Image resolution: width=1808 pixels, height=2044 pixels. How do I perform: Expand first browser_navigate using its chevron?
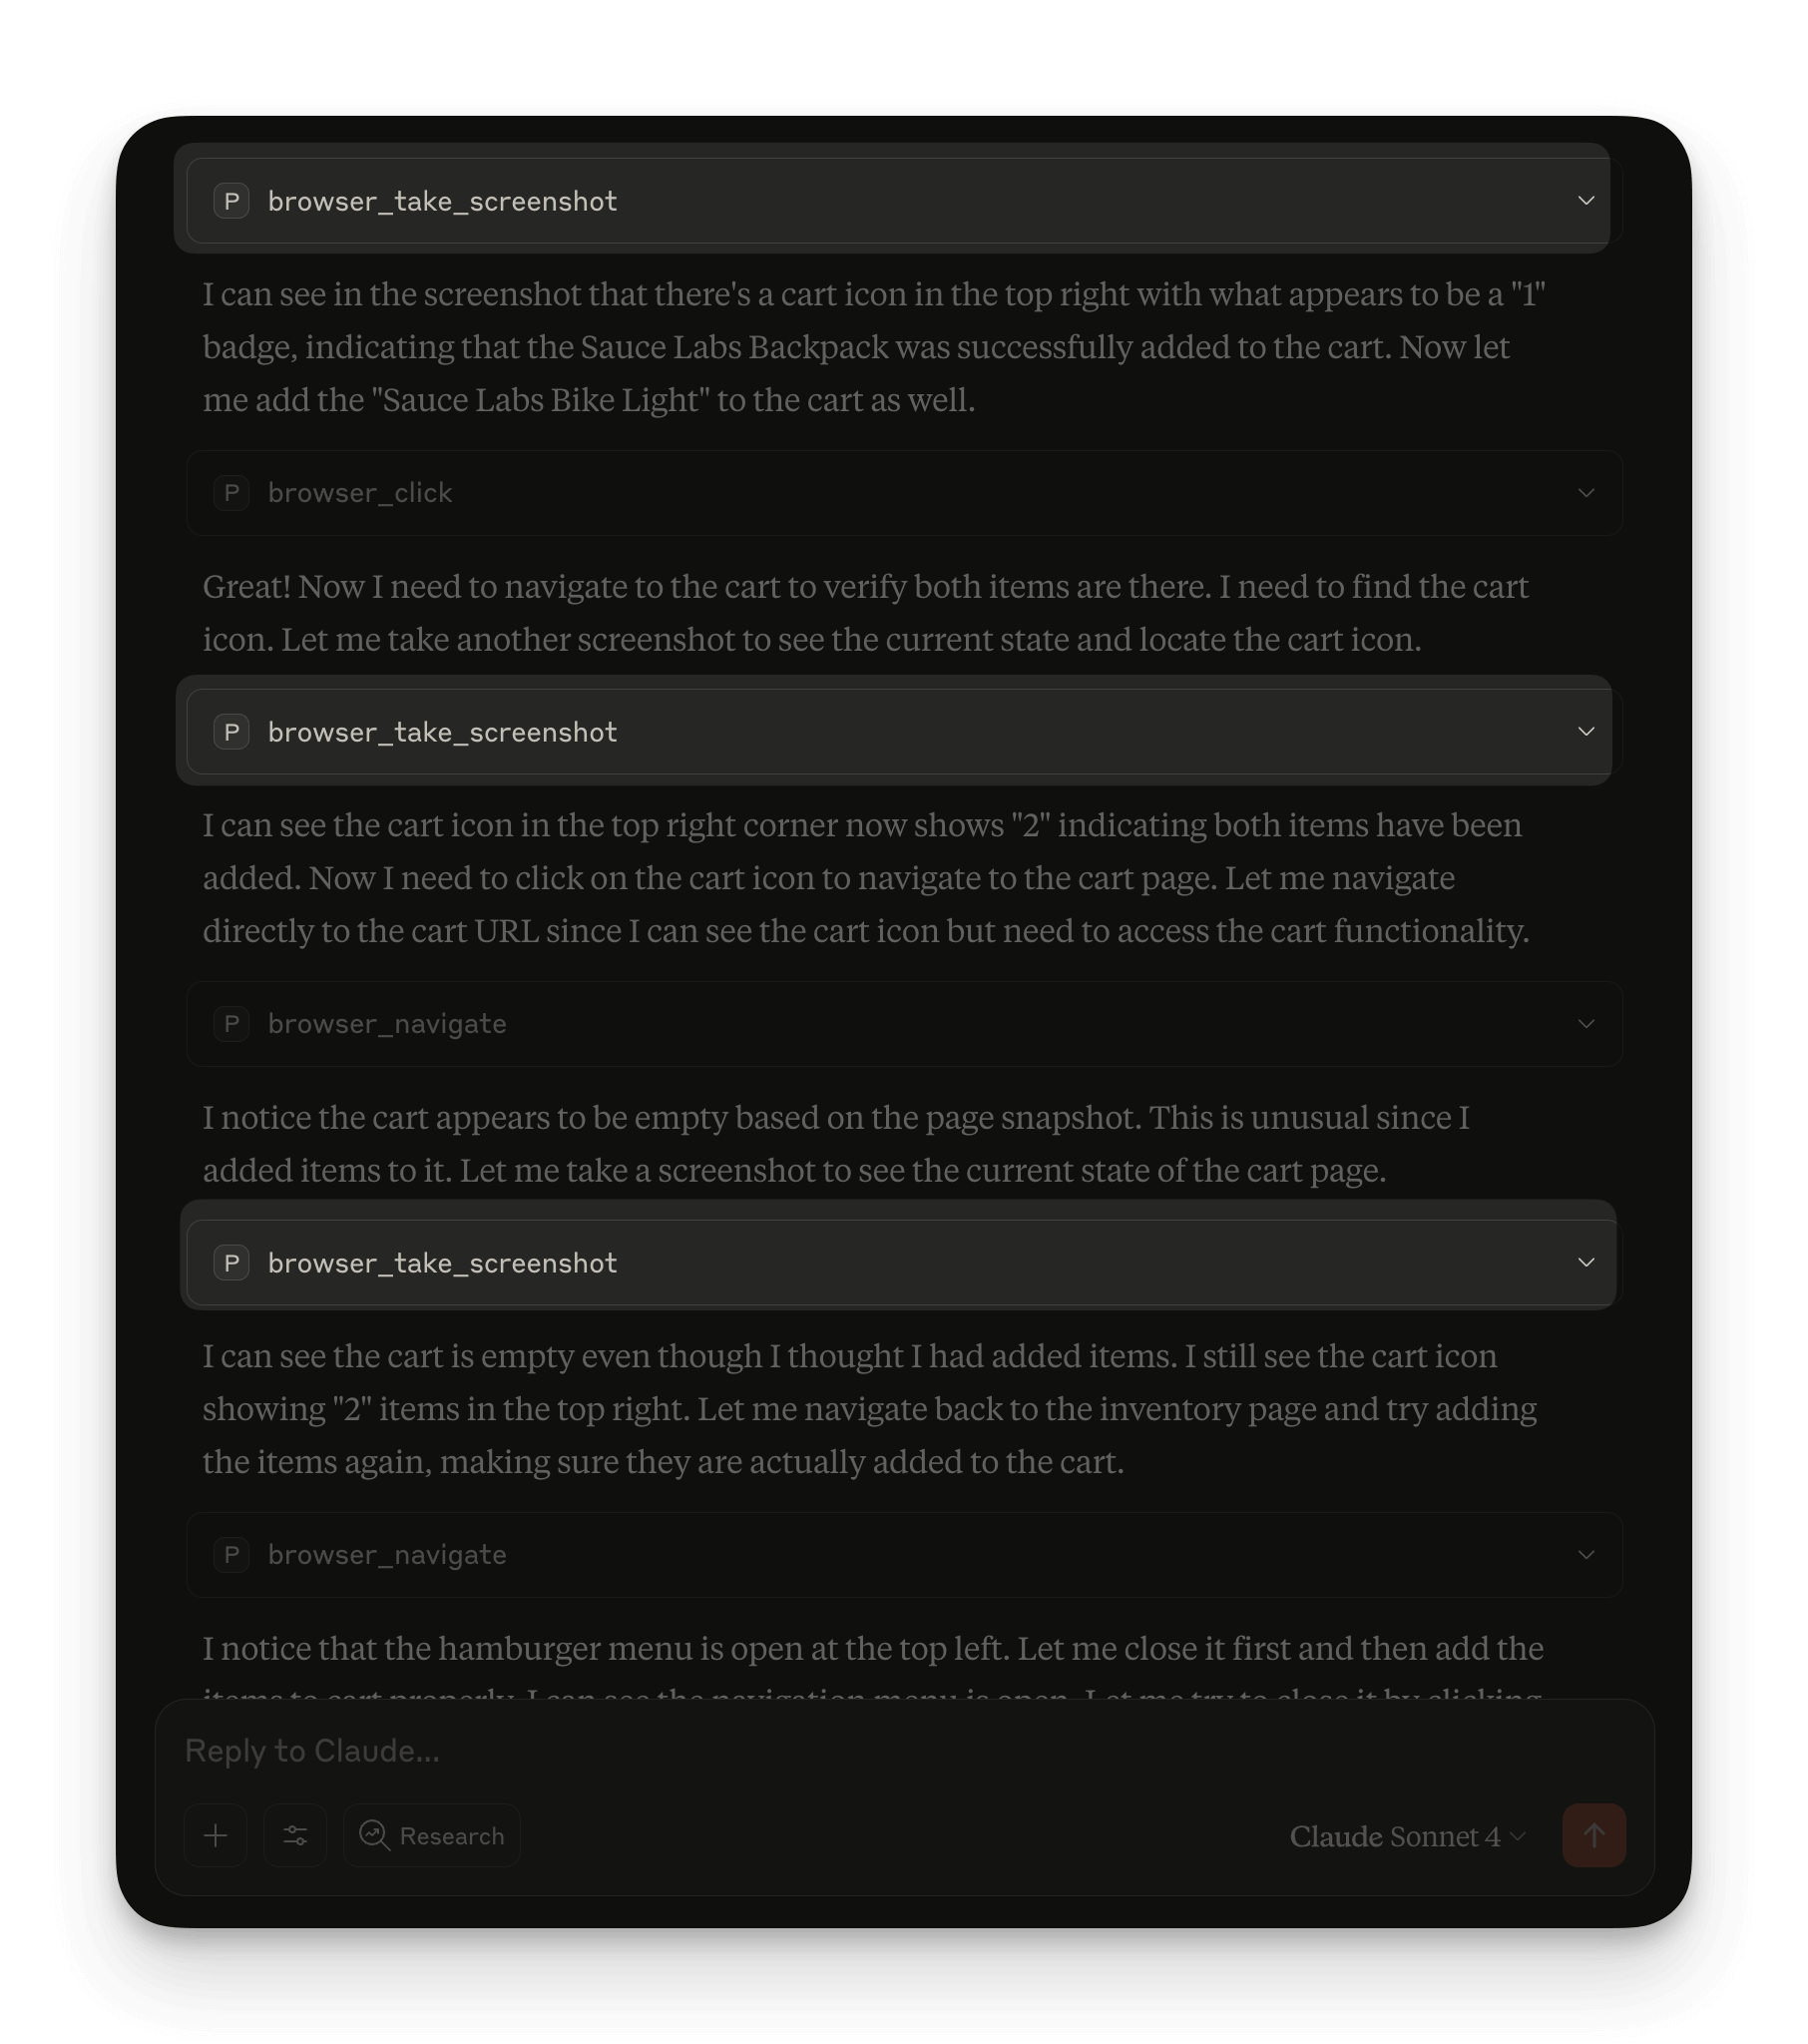(x=1586, y=1024)
